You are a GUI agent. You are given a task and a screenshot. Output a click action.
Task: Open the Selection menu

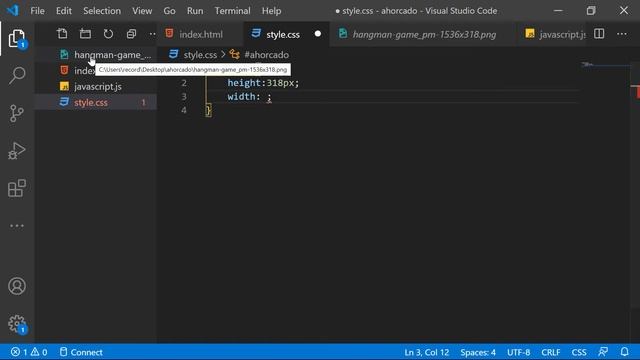coord(102,11)
